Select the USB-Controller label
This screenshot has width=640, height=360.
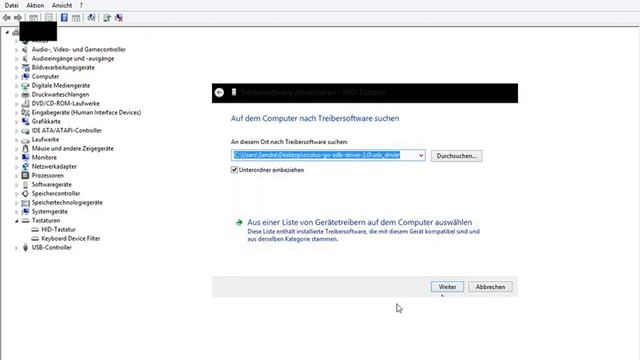(x=51, y=247)
